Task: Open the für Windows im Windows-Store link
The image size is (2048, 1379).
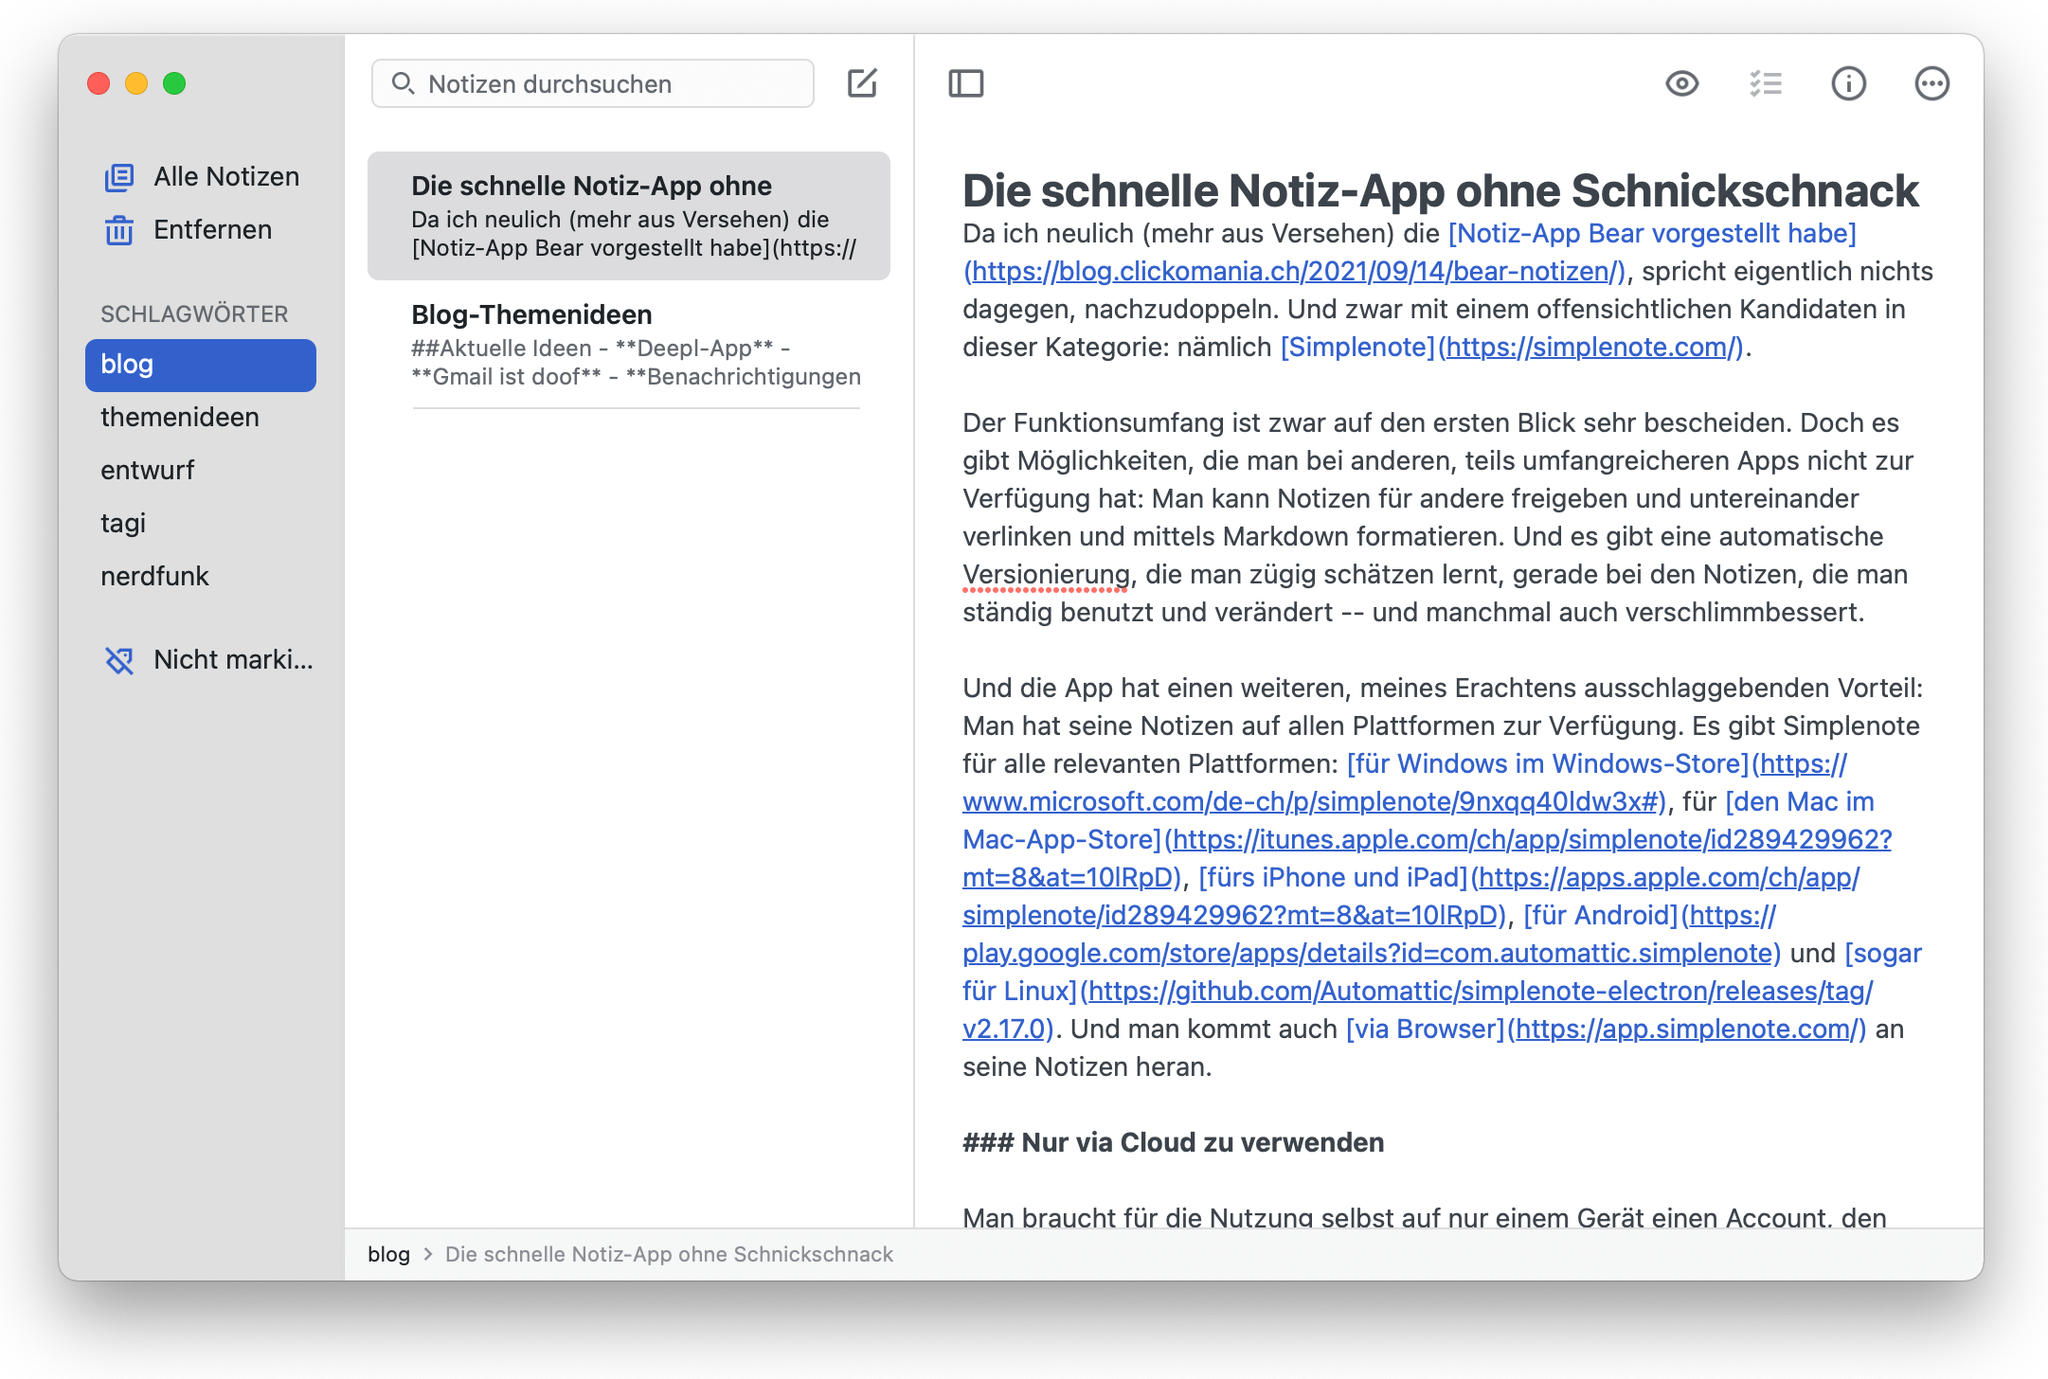Action: click(x=1547, y=764)
